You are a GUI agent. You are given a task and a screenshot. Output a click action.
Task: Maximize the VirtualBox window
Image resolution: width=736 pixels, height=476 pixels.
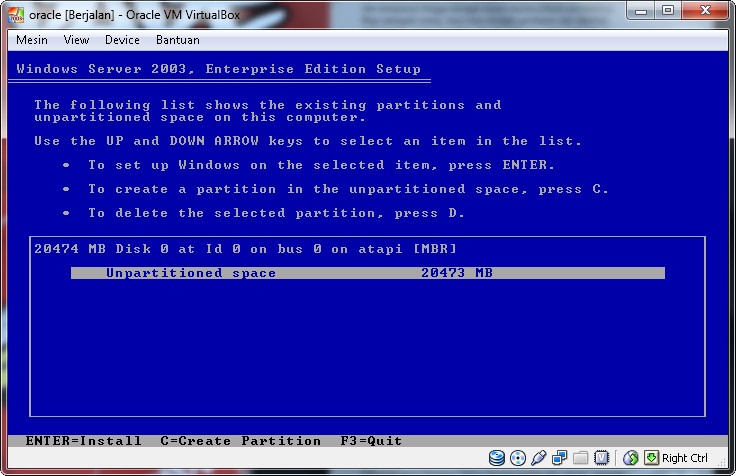(x=668, y=11)
